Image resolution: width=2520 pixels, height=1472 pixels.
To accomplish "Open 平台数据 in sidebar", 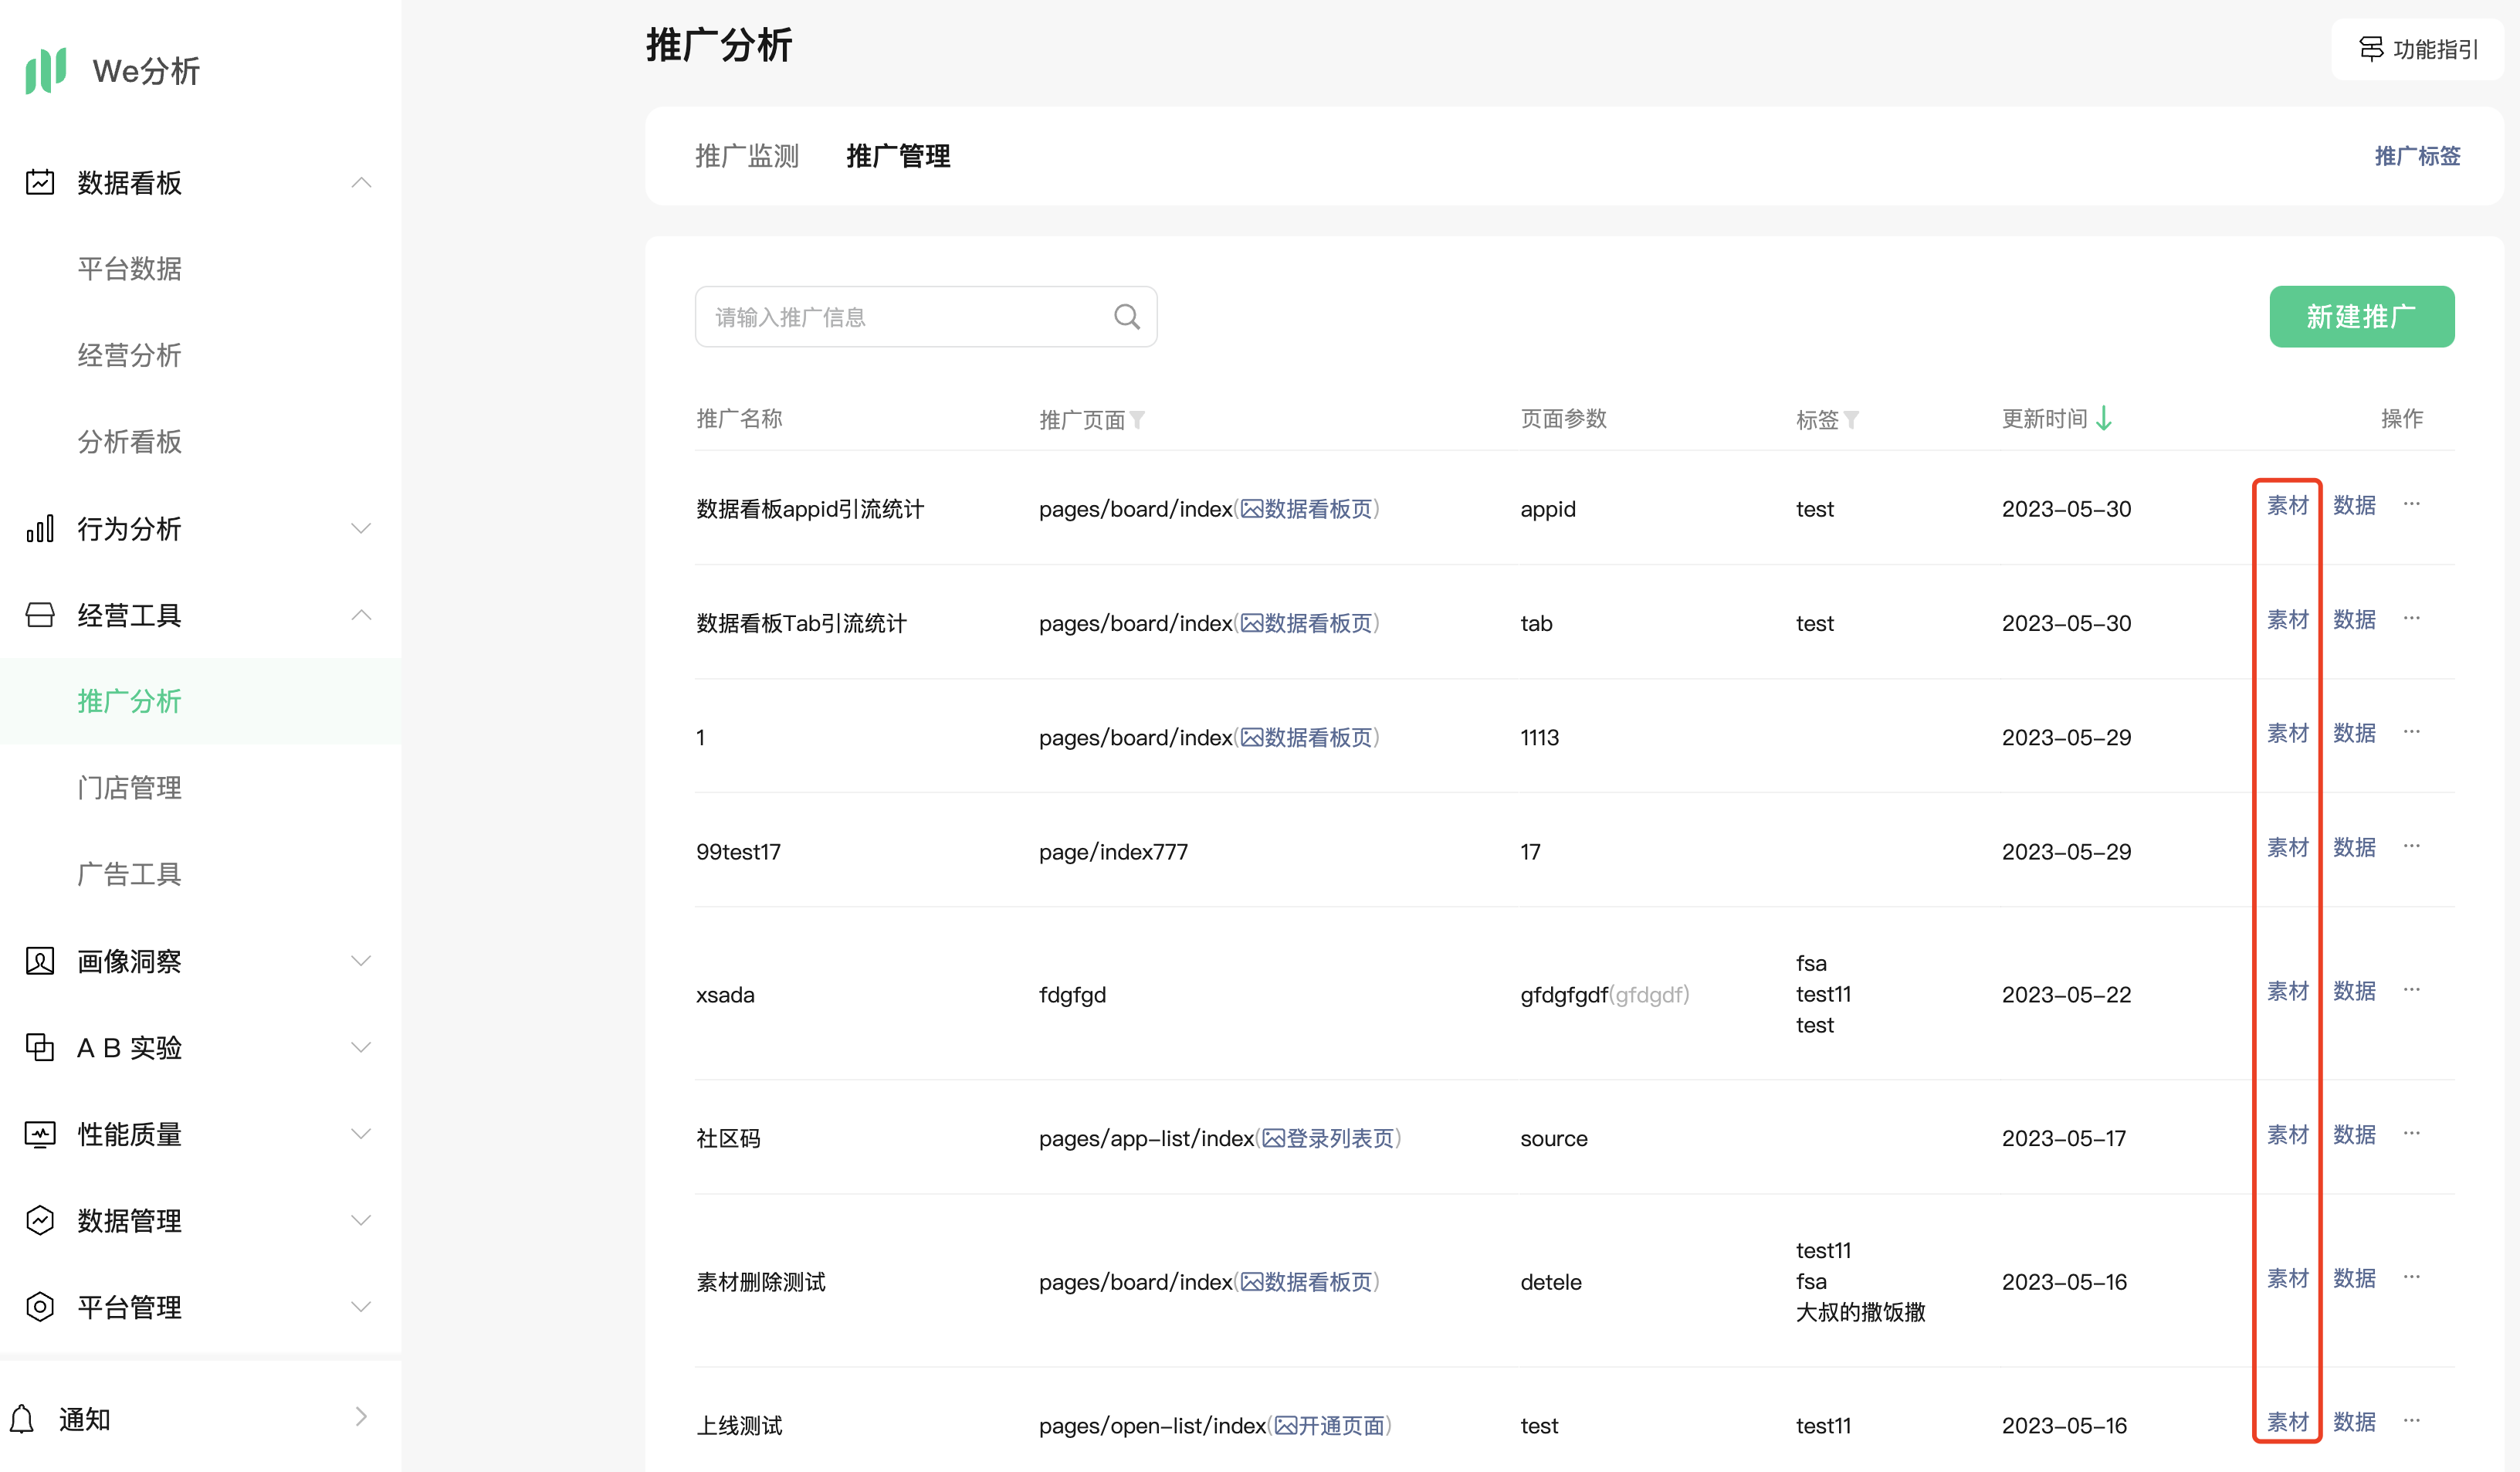I will (x=130, y=269).
